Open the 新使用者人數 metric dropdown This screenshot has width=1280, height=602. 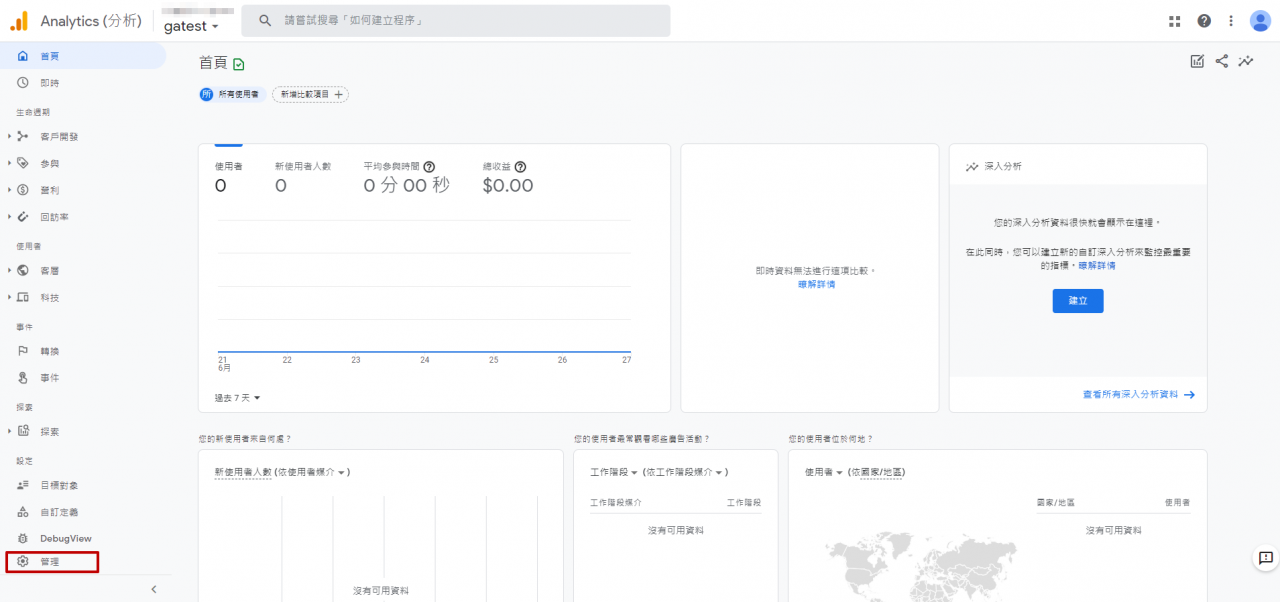coord(243,472)
